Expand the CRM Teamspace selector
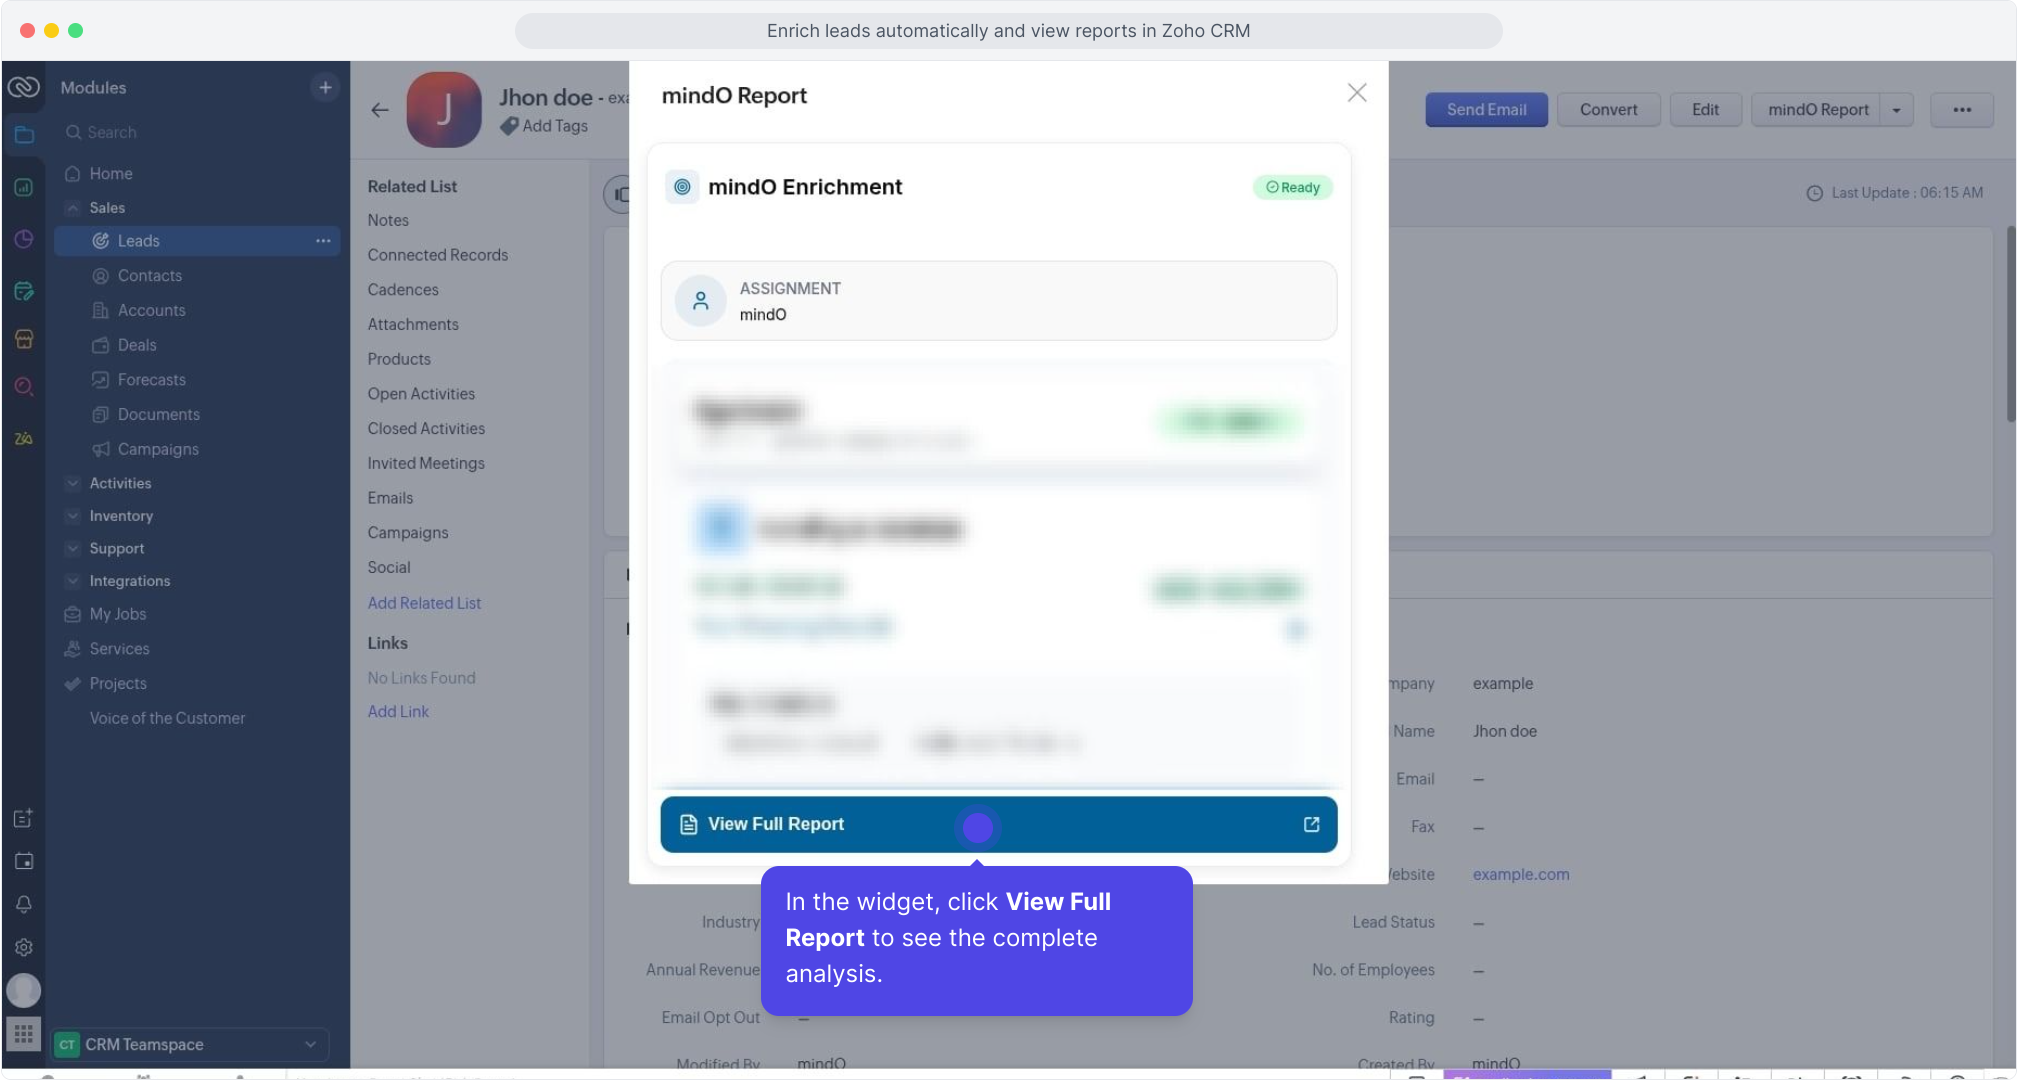 coord(310,1044)
